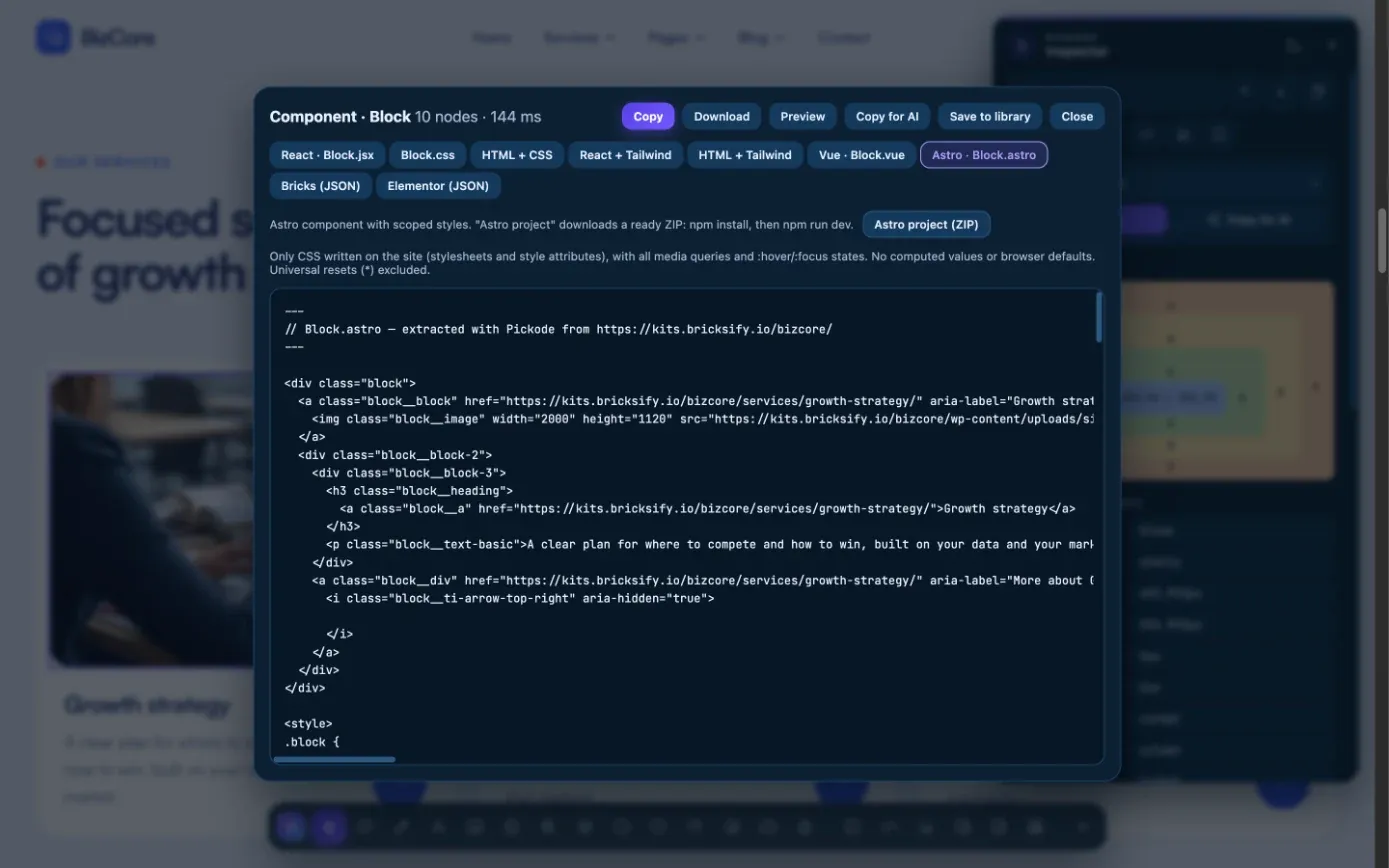Switch to Bricks (JSON) export
1389x868 pixels.
click(x=321, y=186)
